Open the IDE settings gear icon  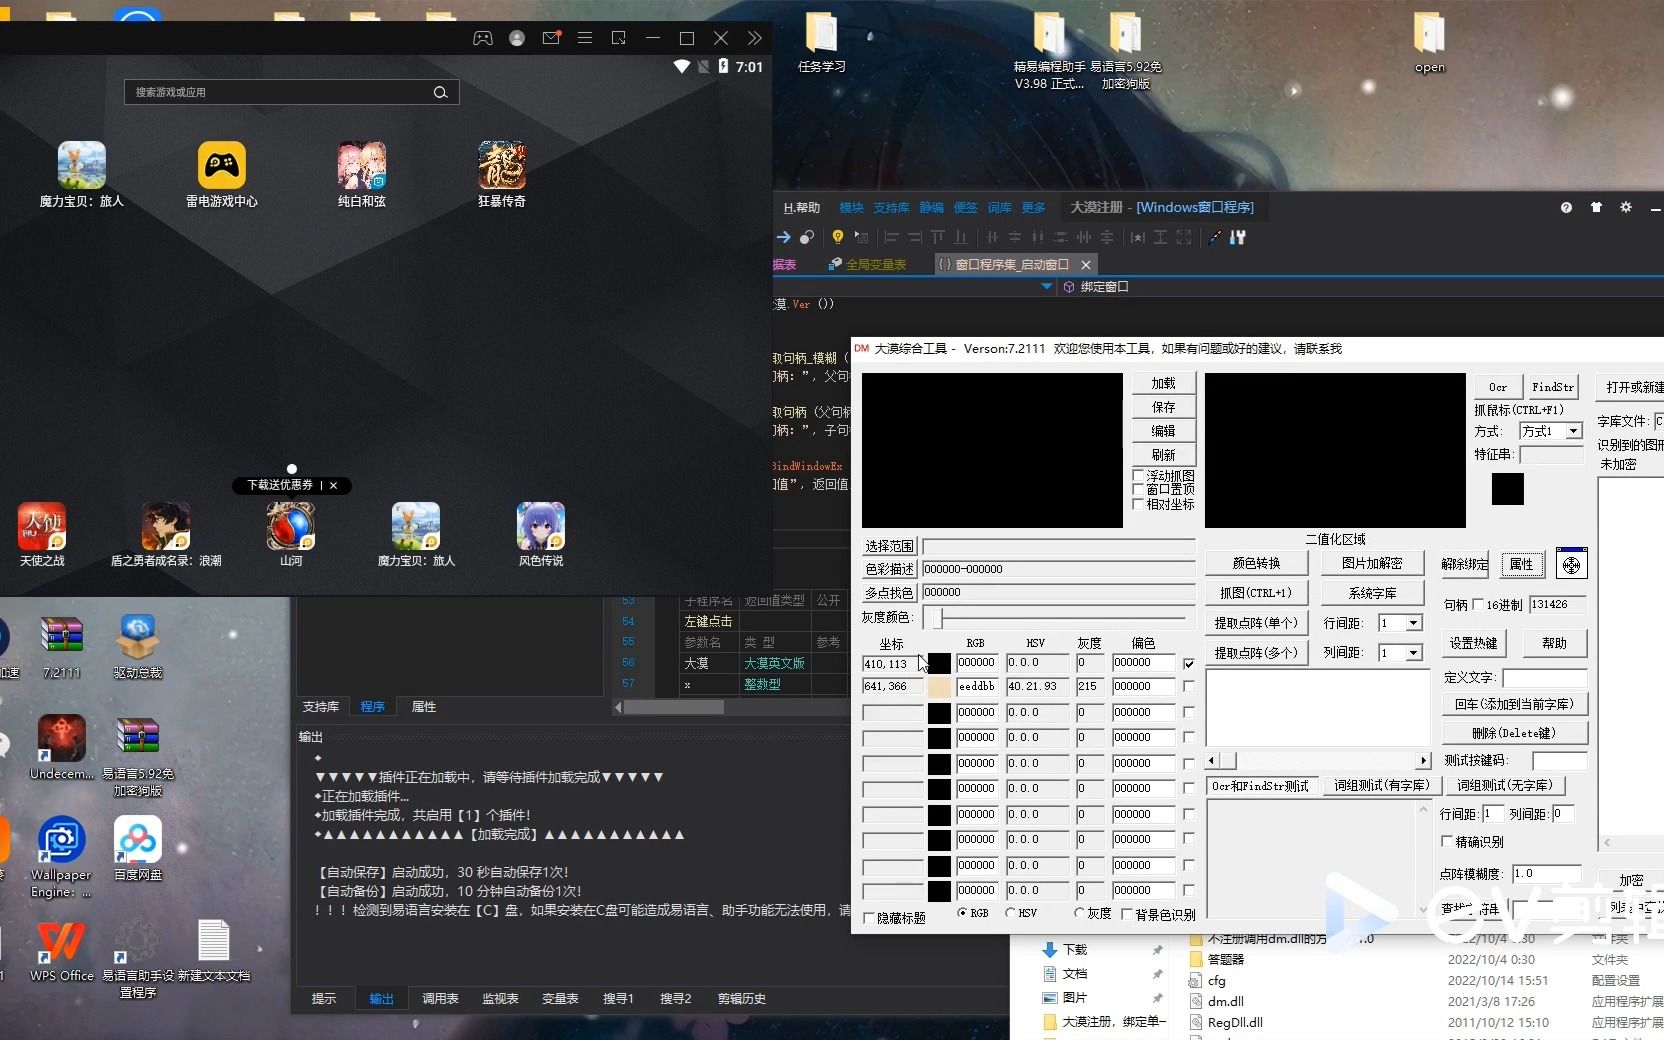tap(1626, 207)
